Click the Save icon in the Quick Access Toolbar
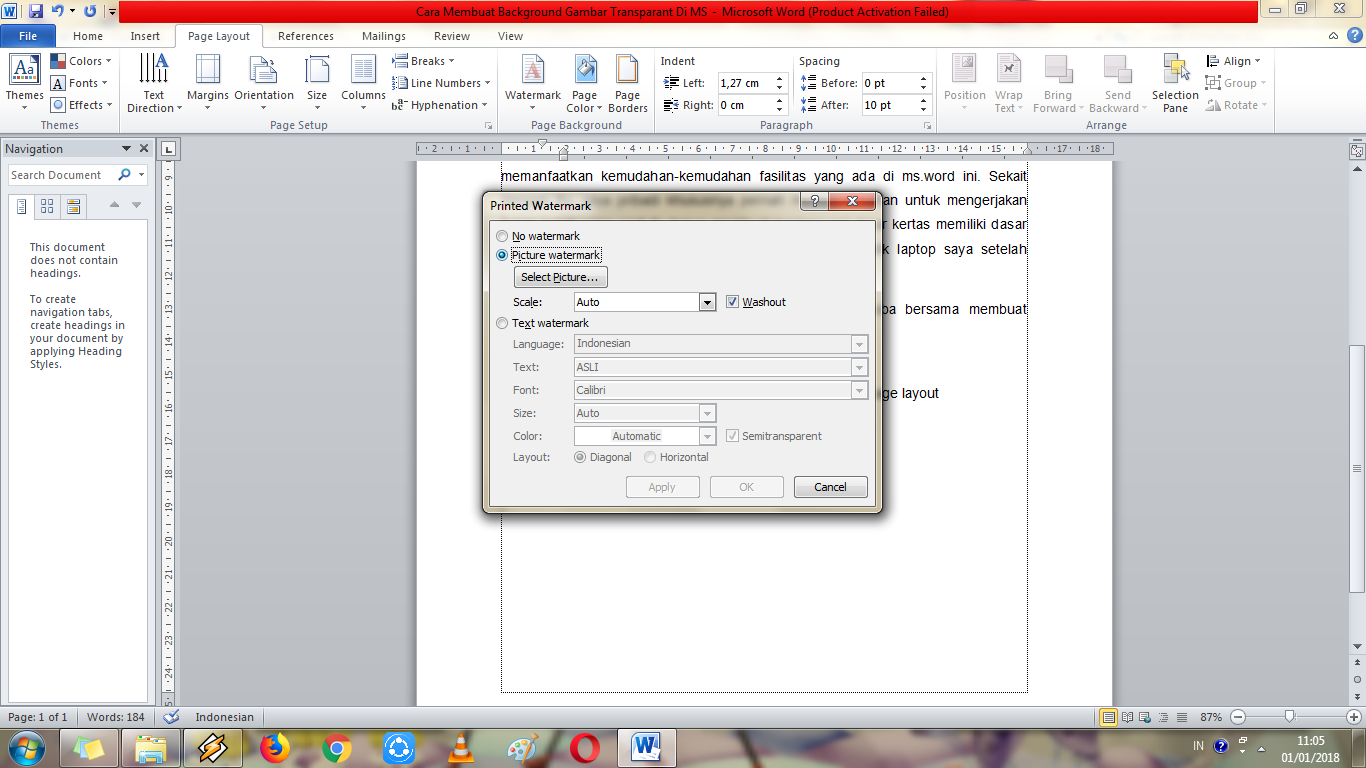 36,11
